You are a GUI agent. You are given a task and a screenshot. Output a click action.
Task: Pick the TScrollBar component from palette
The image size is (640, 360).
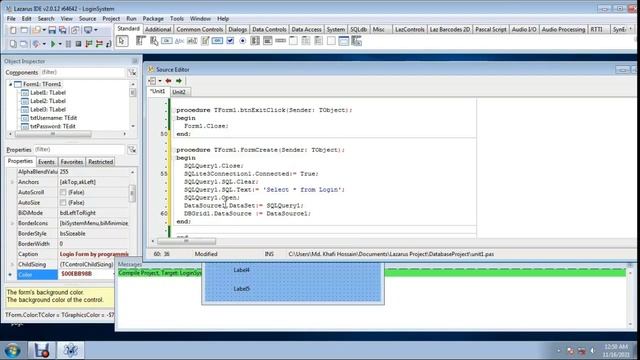280,41
